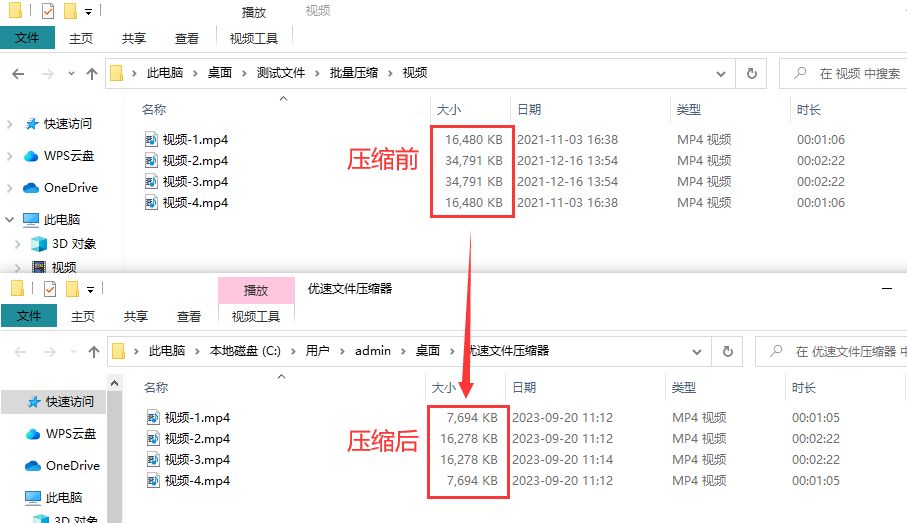Click 批量压缩 in the top address path
Image resolution: width=907 pixels, height=523 pixels.
[x=353, y=73]
